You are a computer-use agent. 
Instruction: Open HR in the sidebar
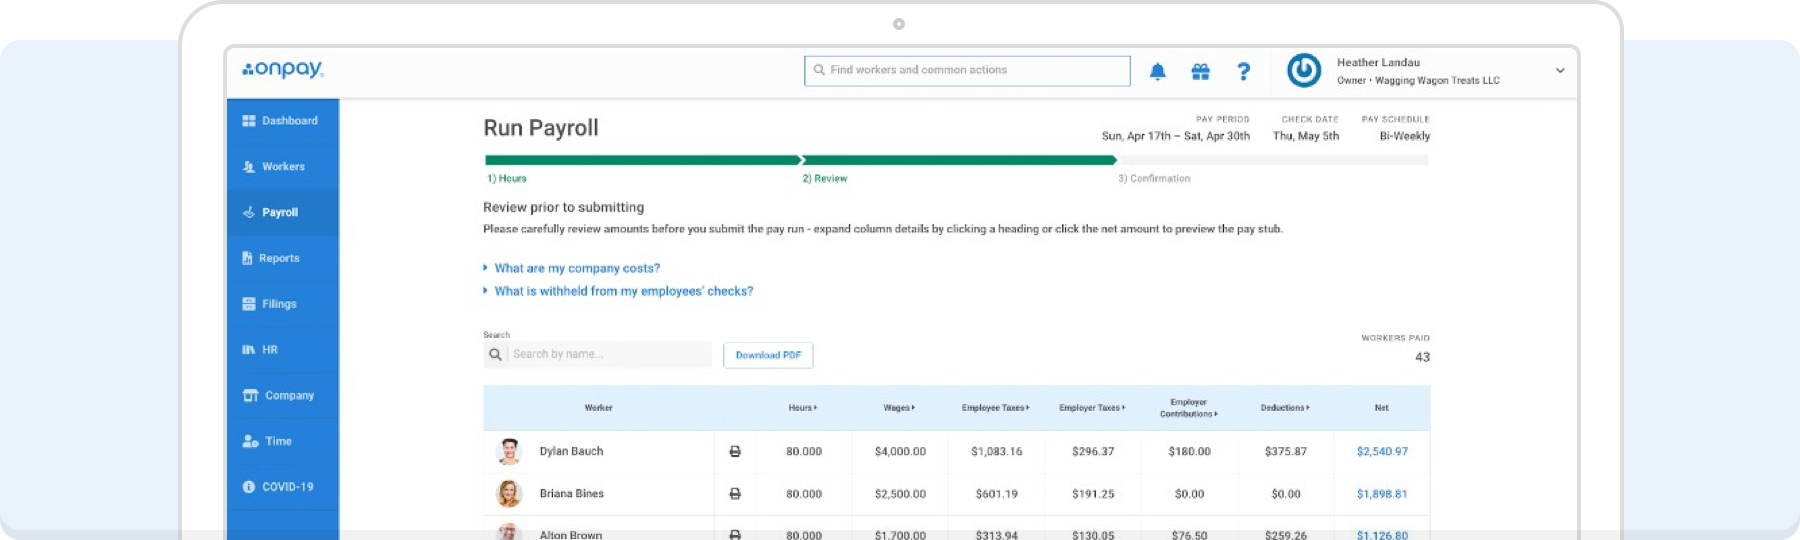[x=283, y=350]
